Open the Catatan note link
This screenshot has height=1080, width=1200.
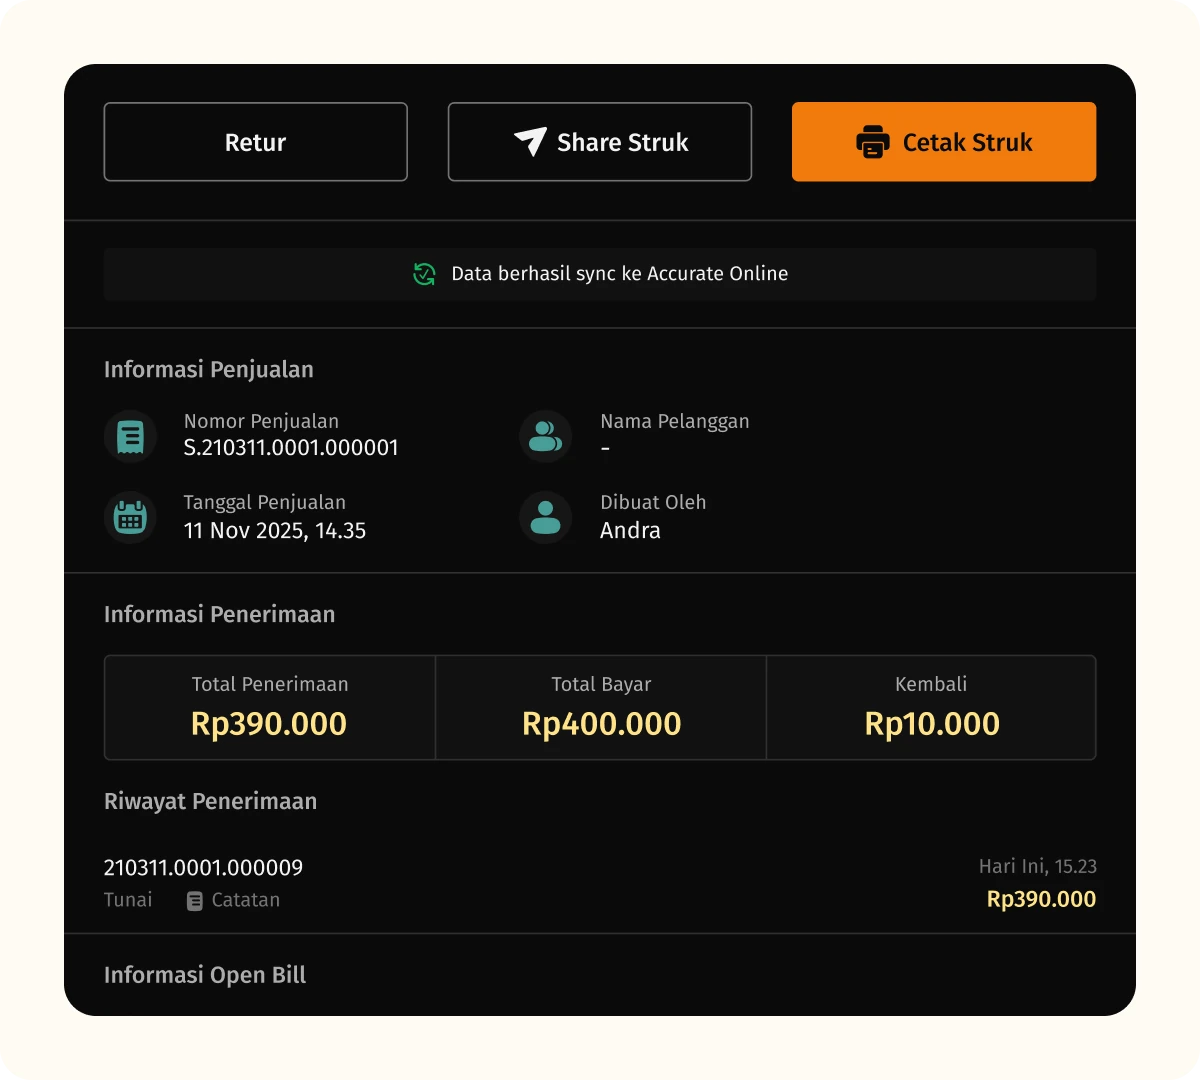coord(245,900)
